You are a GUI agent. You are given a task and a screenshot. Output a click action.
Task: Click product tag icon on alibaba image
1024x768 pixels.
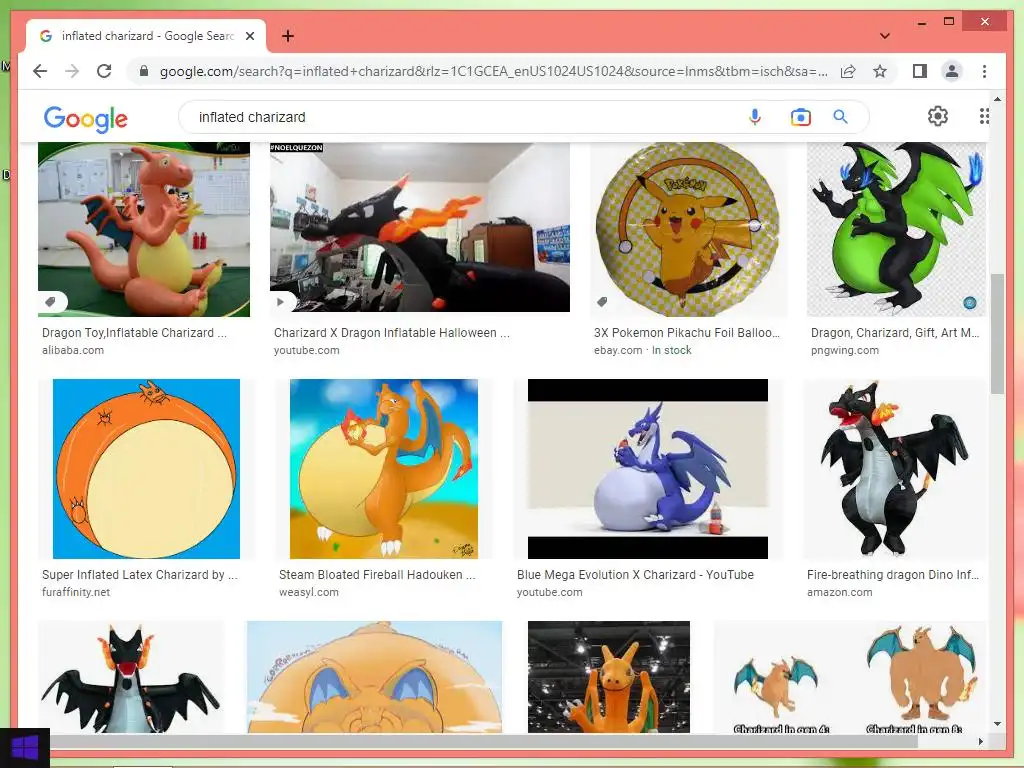[51, 302]
